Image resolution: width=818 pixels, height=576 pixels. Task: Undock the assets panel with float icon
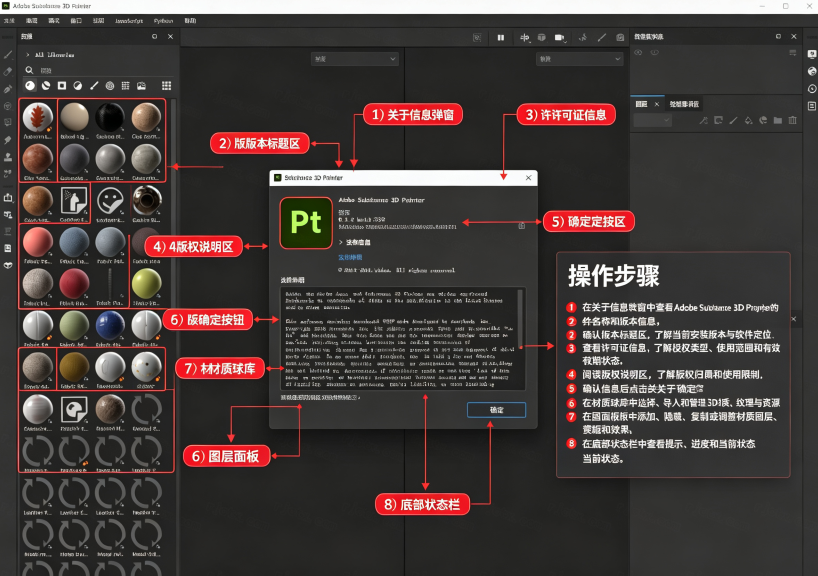click(x=154, y=37)
